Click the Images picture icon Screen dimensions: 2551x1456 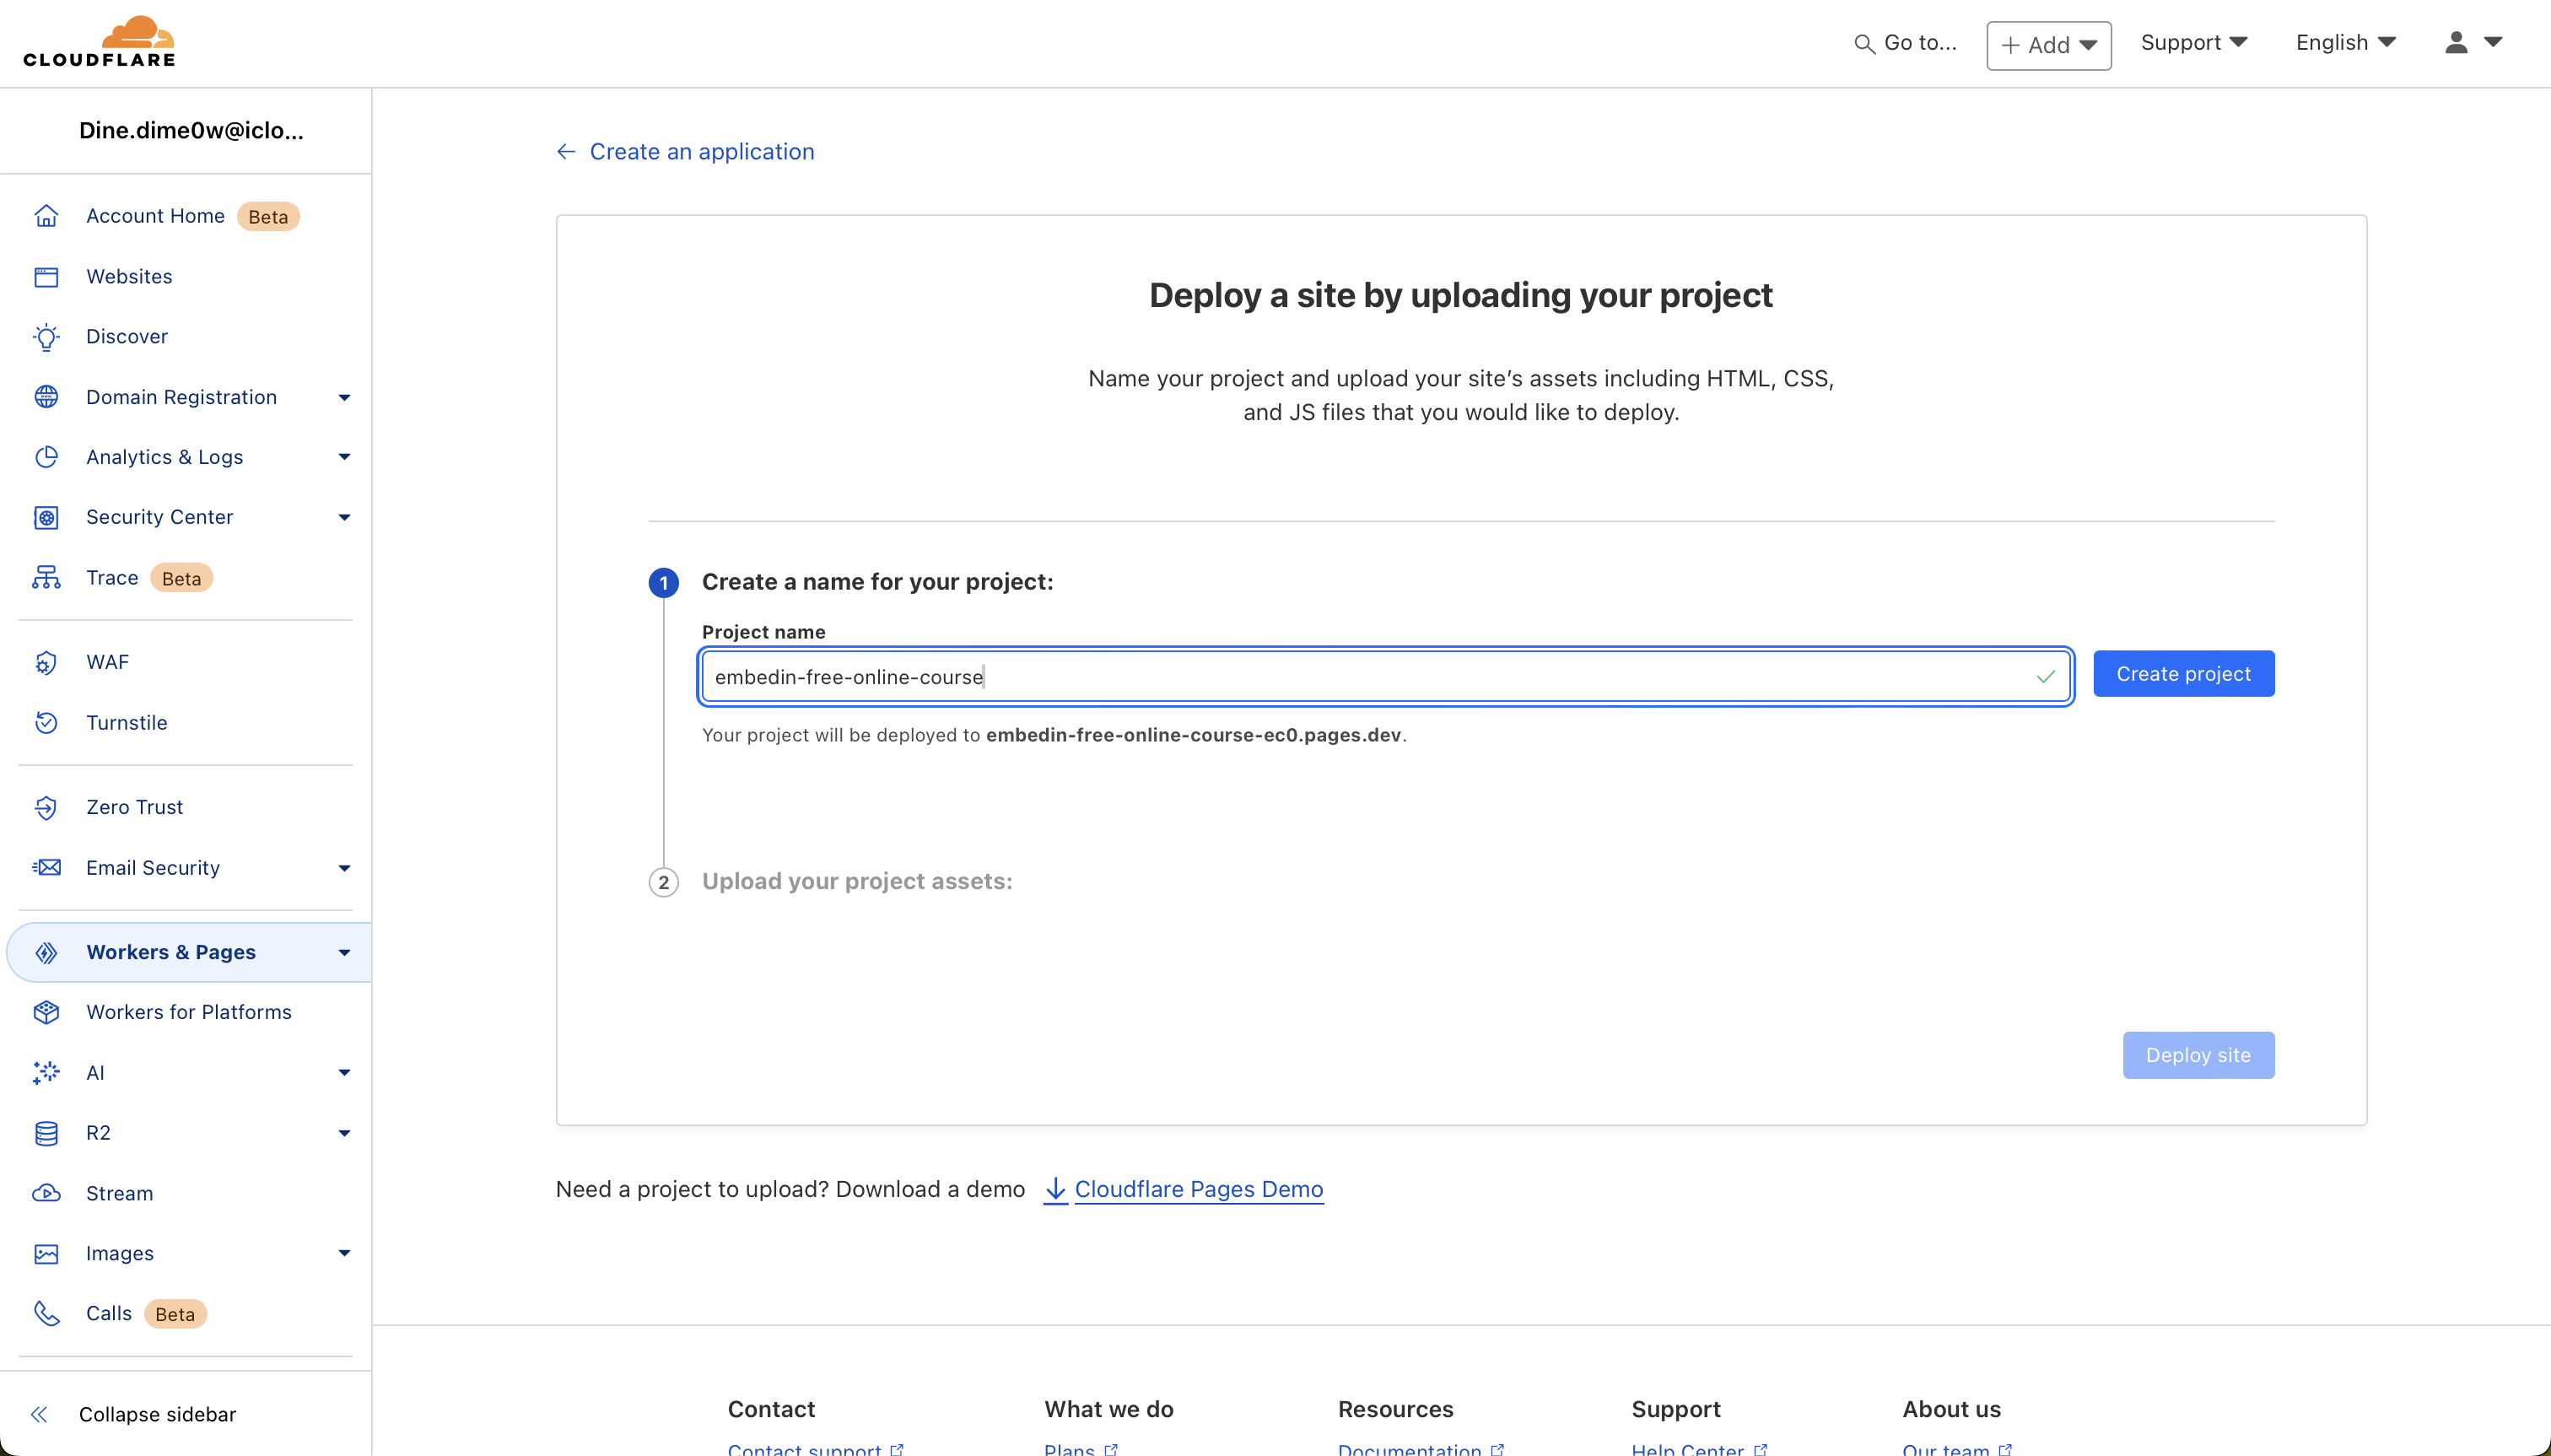coord(46,1253)
